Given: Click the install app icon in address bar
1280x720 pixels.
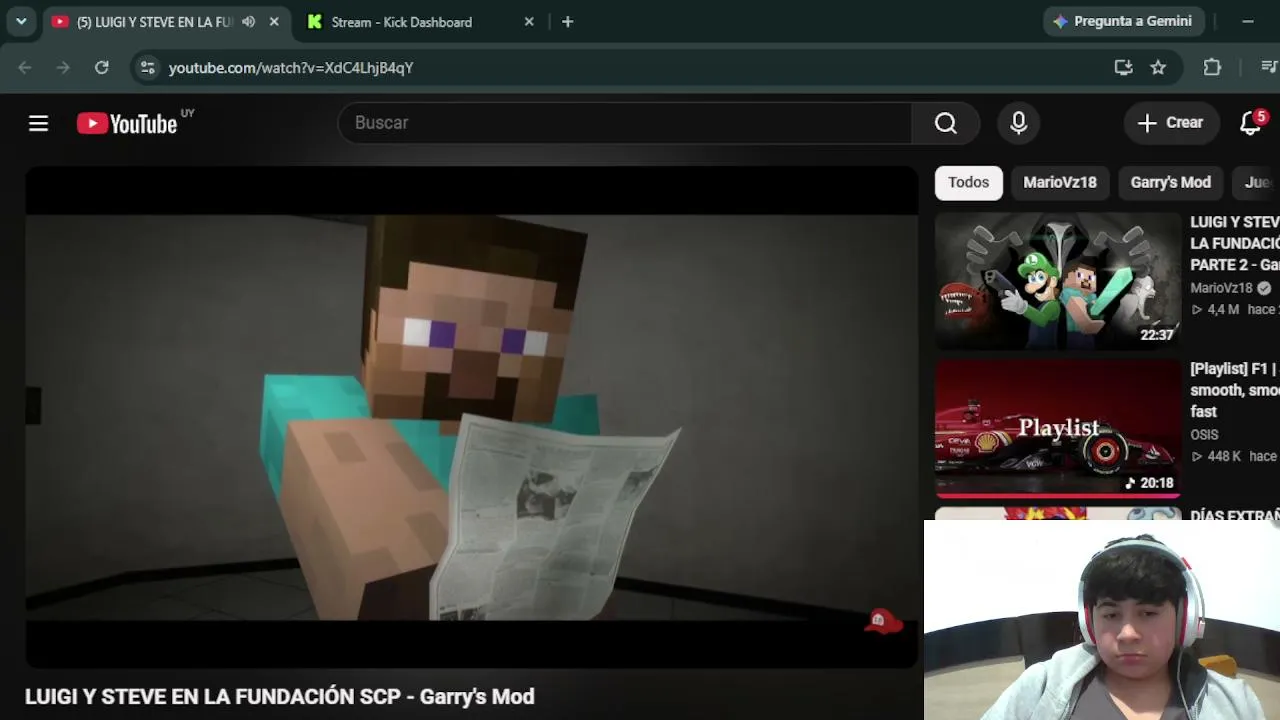Looking at the screenshot, I should (1123, 67).
